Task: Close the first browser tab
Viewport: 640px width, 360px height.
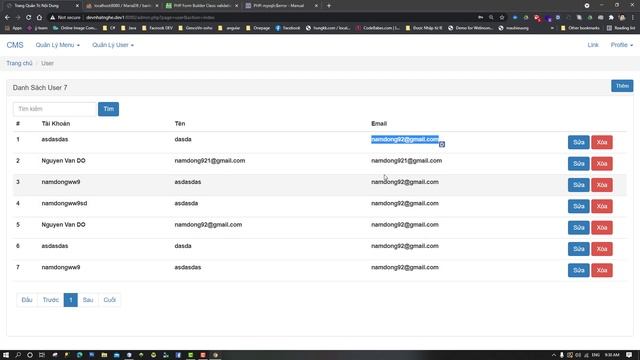Action: (77, 6)
